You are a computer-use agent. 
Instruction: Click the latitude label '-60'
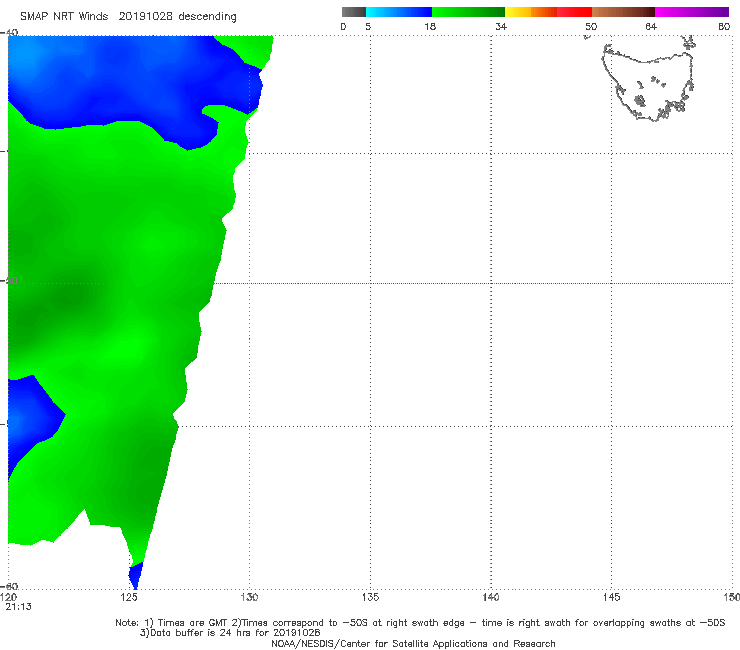click(9, 586)
